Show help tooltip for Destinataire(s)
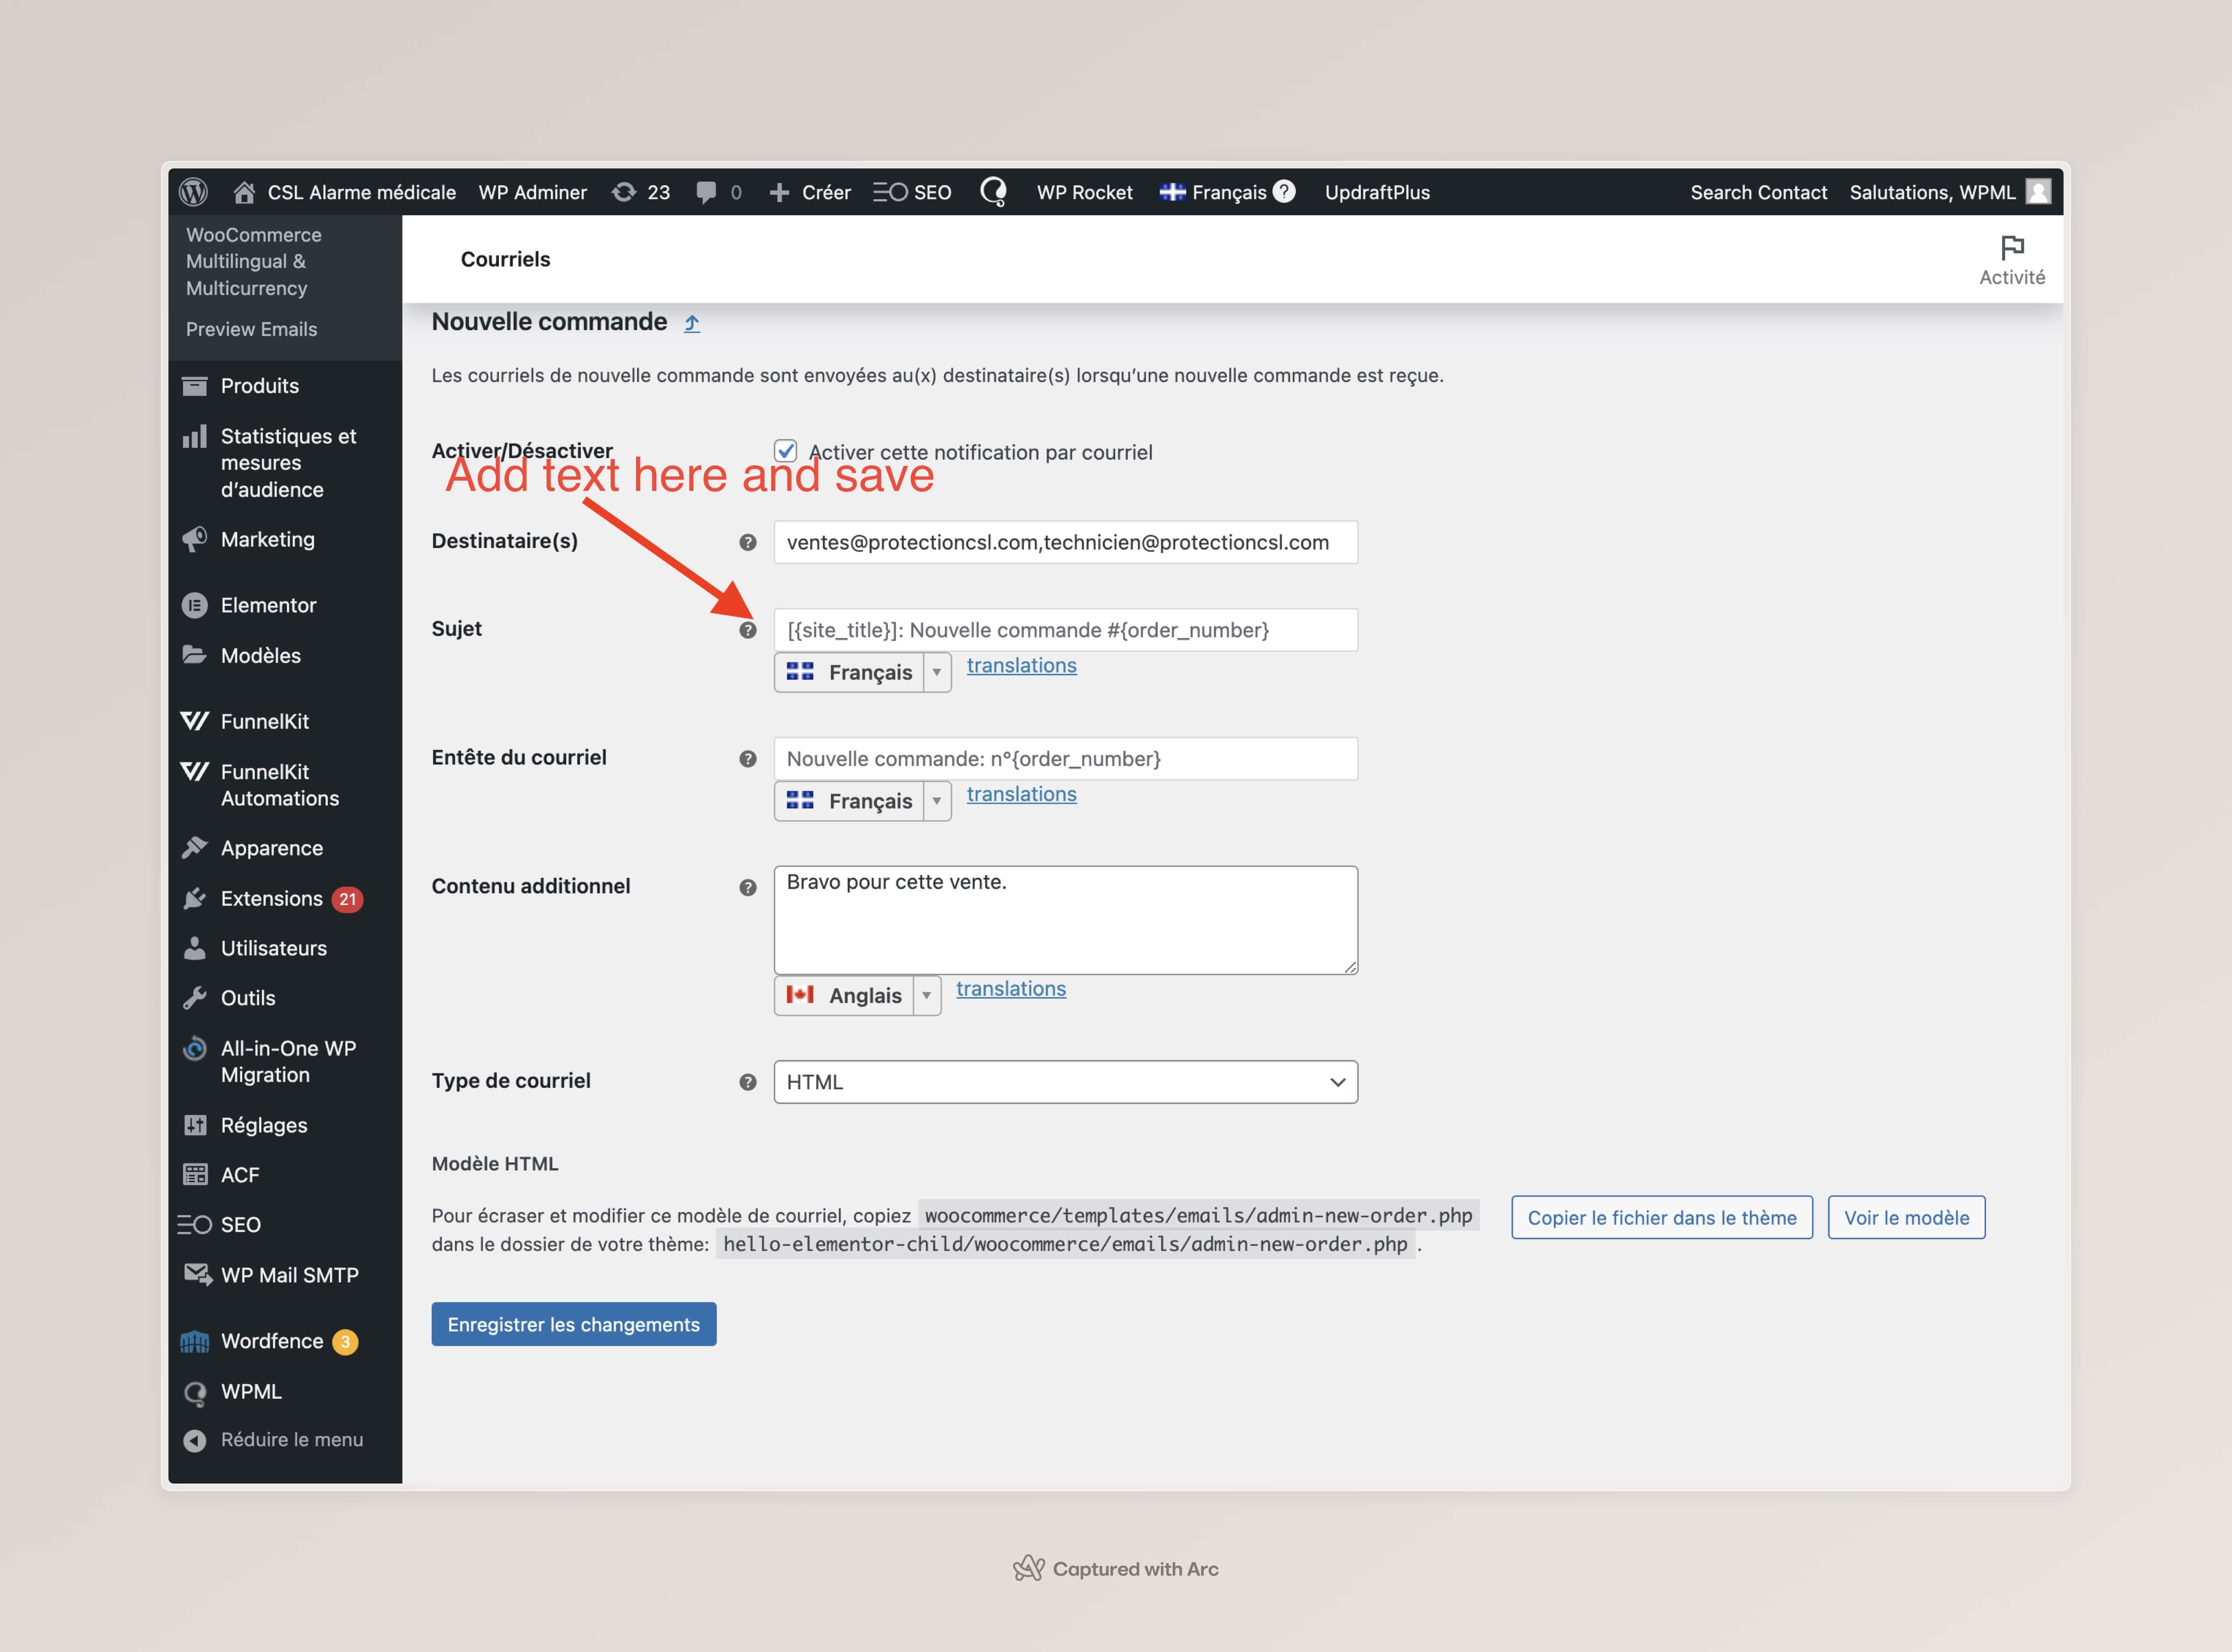This screenshot has width=2232, height=1652. [x=747, y=542]
